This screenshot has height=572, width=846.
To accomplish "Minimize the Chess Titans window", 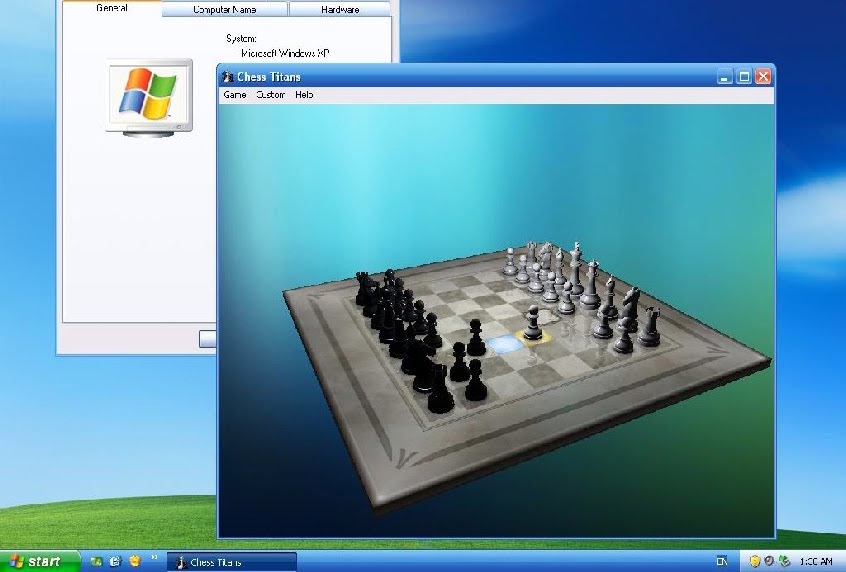I will point(725,77).
